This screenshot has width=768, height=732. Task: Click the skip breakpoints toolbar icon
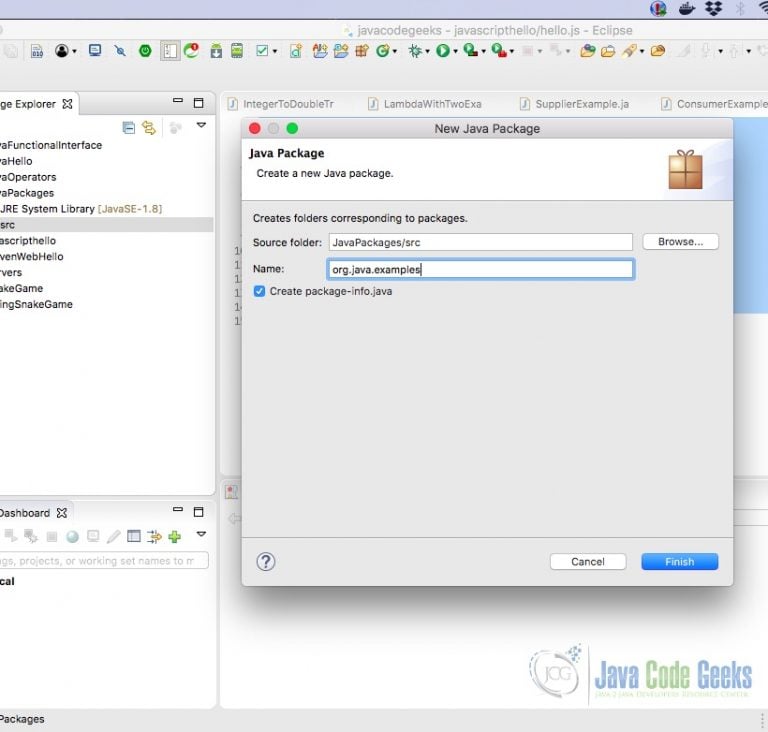120,51
